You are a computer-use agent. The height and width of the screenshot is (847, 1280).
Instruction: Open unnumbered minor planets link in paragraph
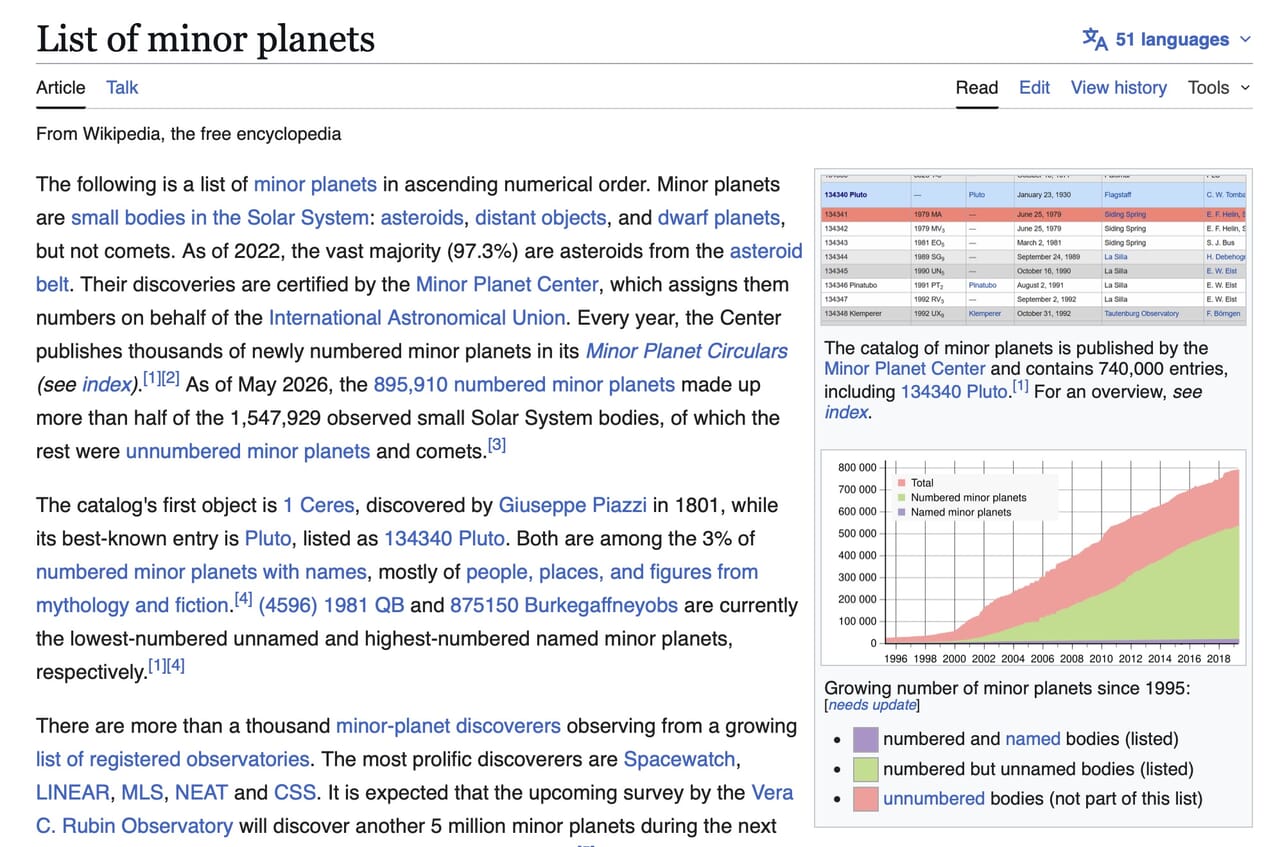click(x=248, y=451)
